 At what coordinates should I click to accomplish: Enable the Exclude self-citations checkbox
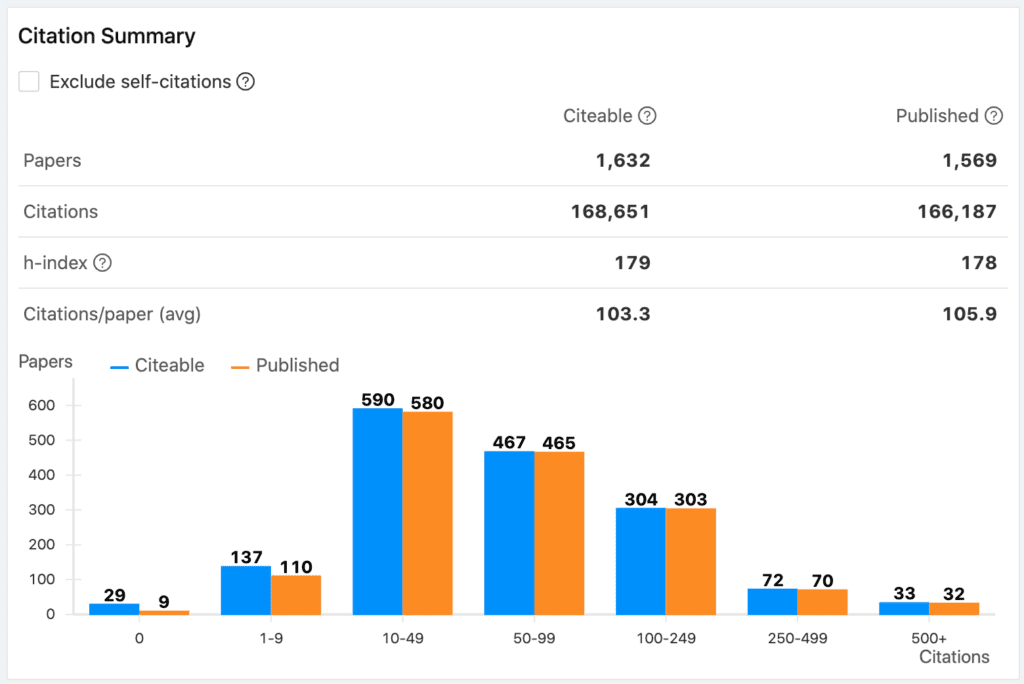[x=29, y=82]
